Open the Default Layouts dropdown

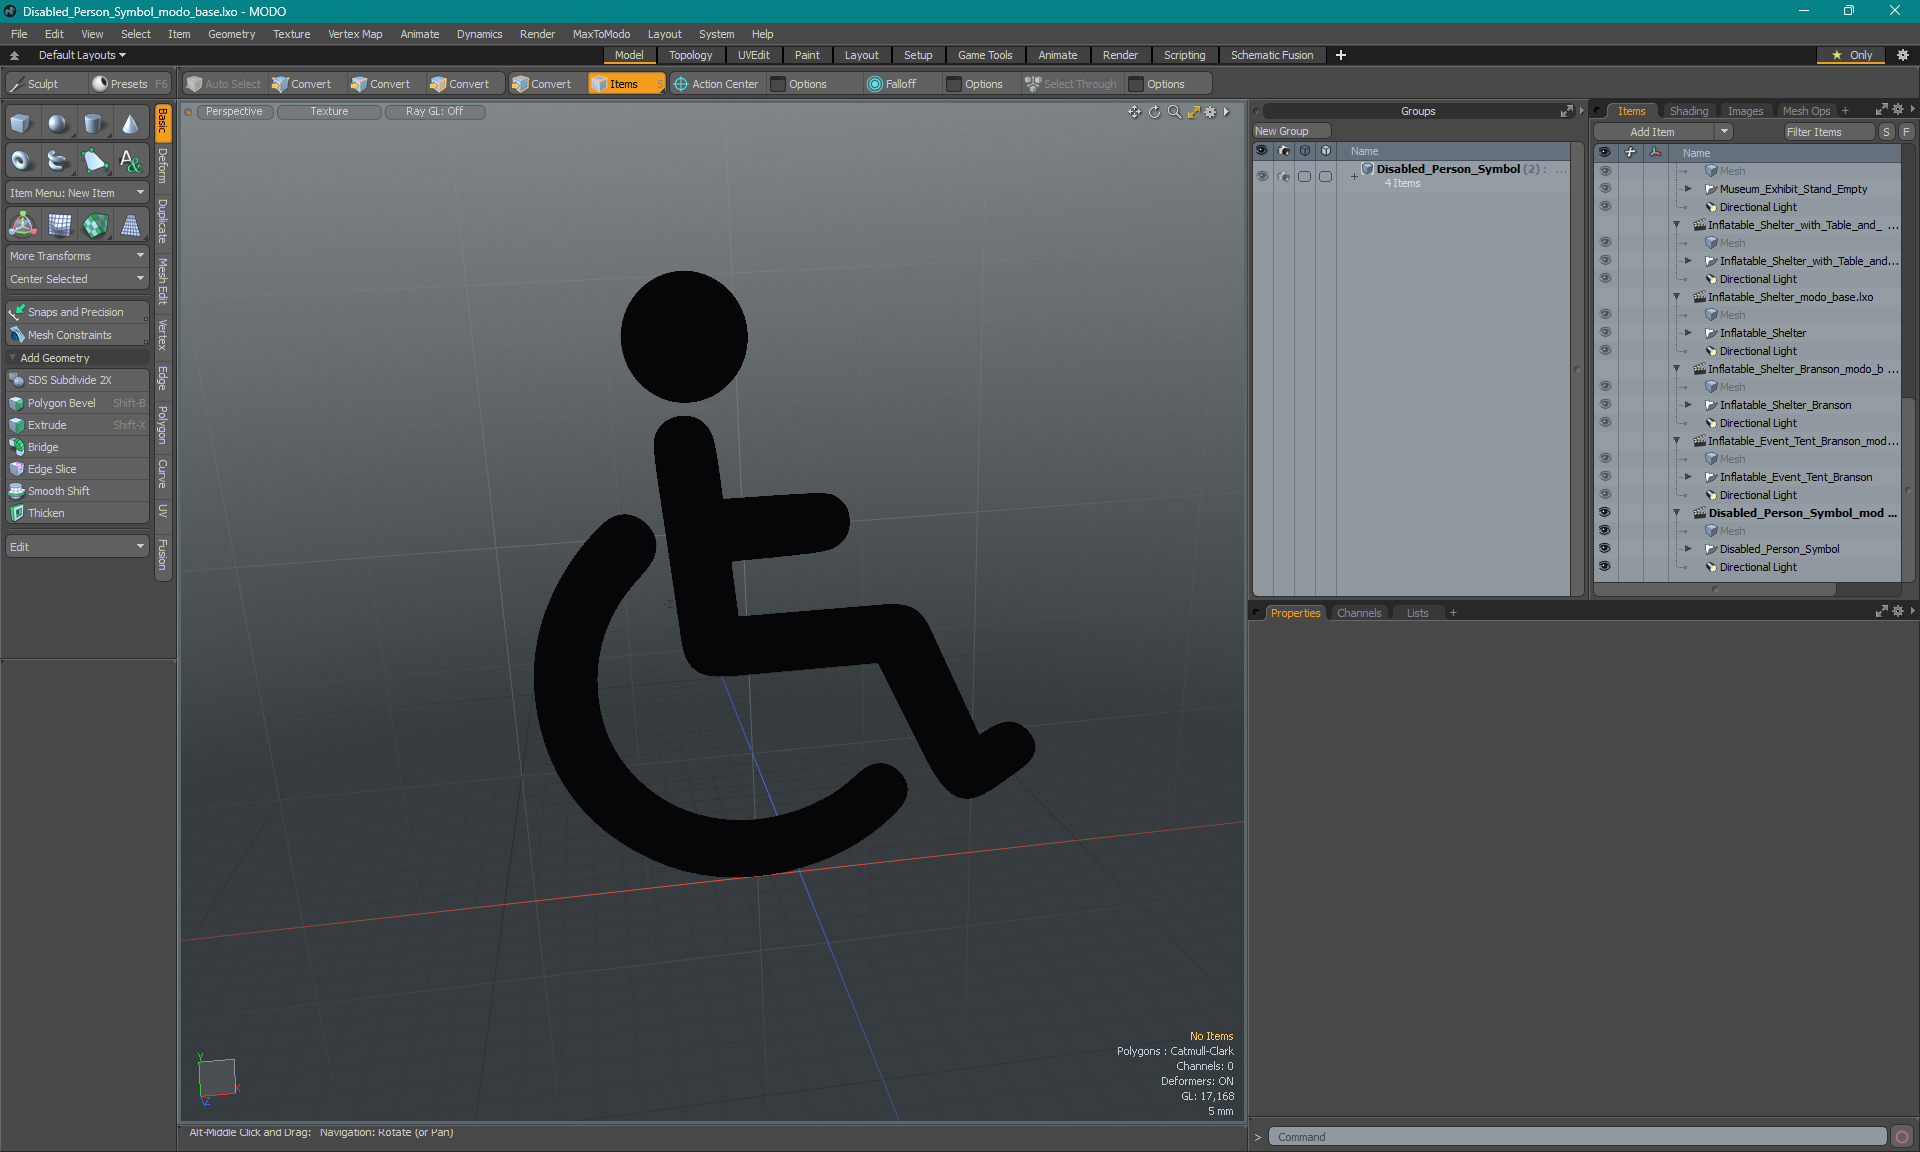[x=82, y=55]
